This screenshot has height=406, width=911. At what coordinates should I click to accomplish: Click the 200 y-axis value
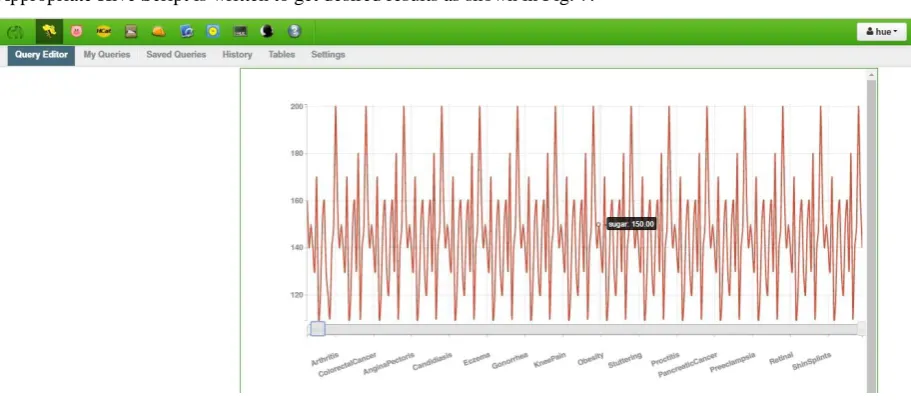[296, 106]
